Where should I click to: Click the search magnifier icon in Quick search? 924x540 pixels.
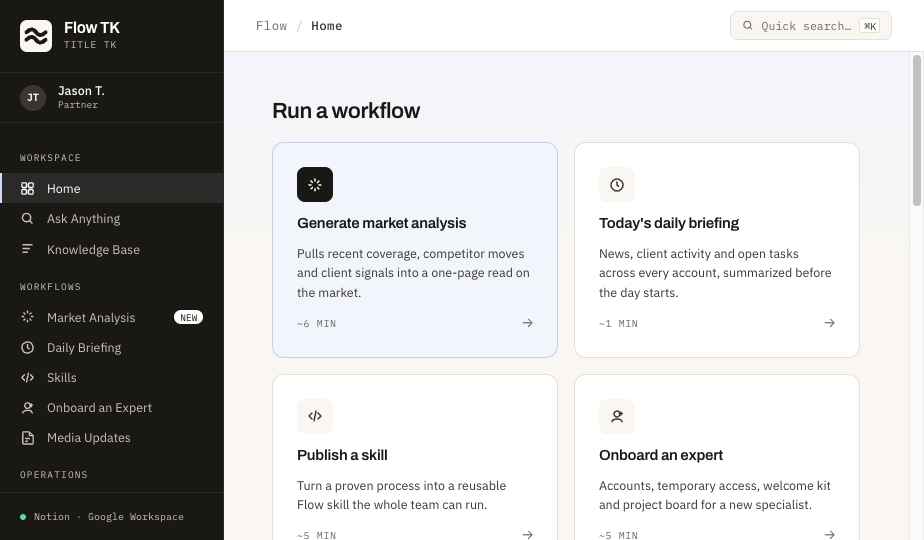pos(747,25)
